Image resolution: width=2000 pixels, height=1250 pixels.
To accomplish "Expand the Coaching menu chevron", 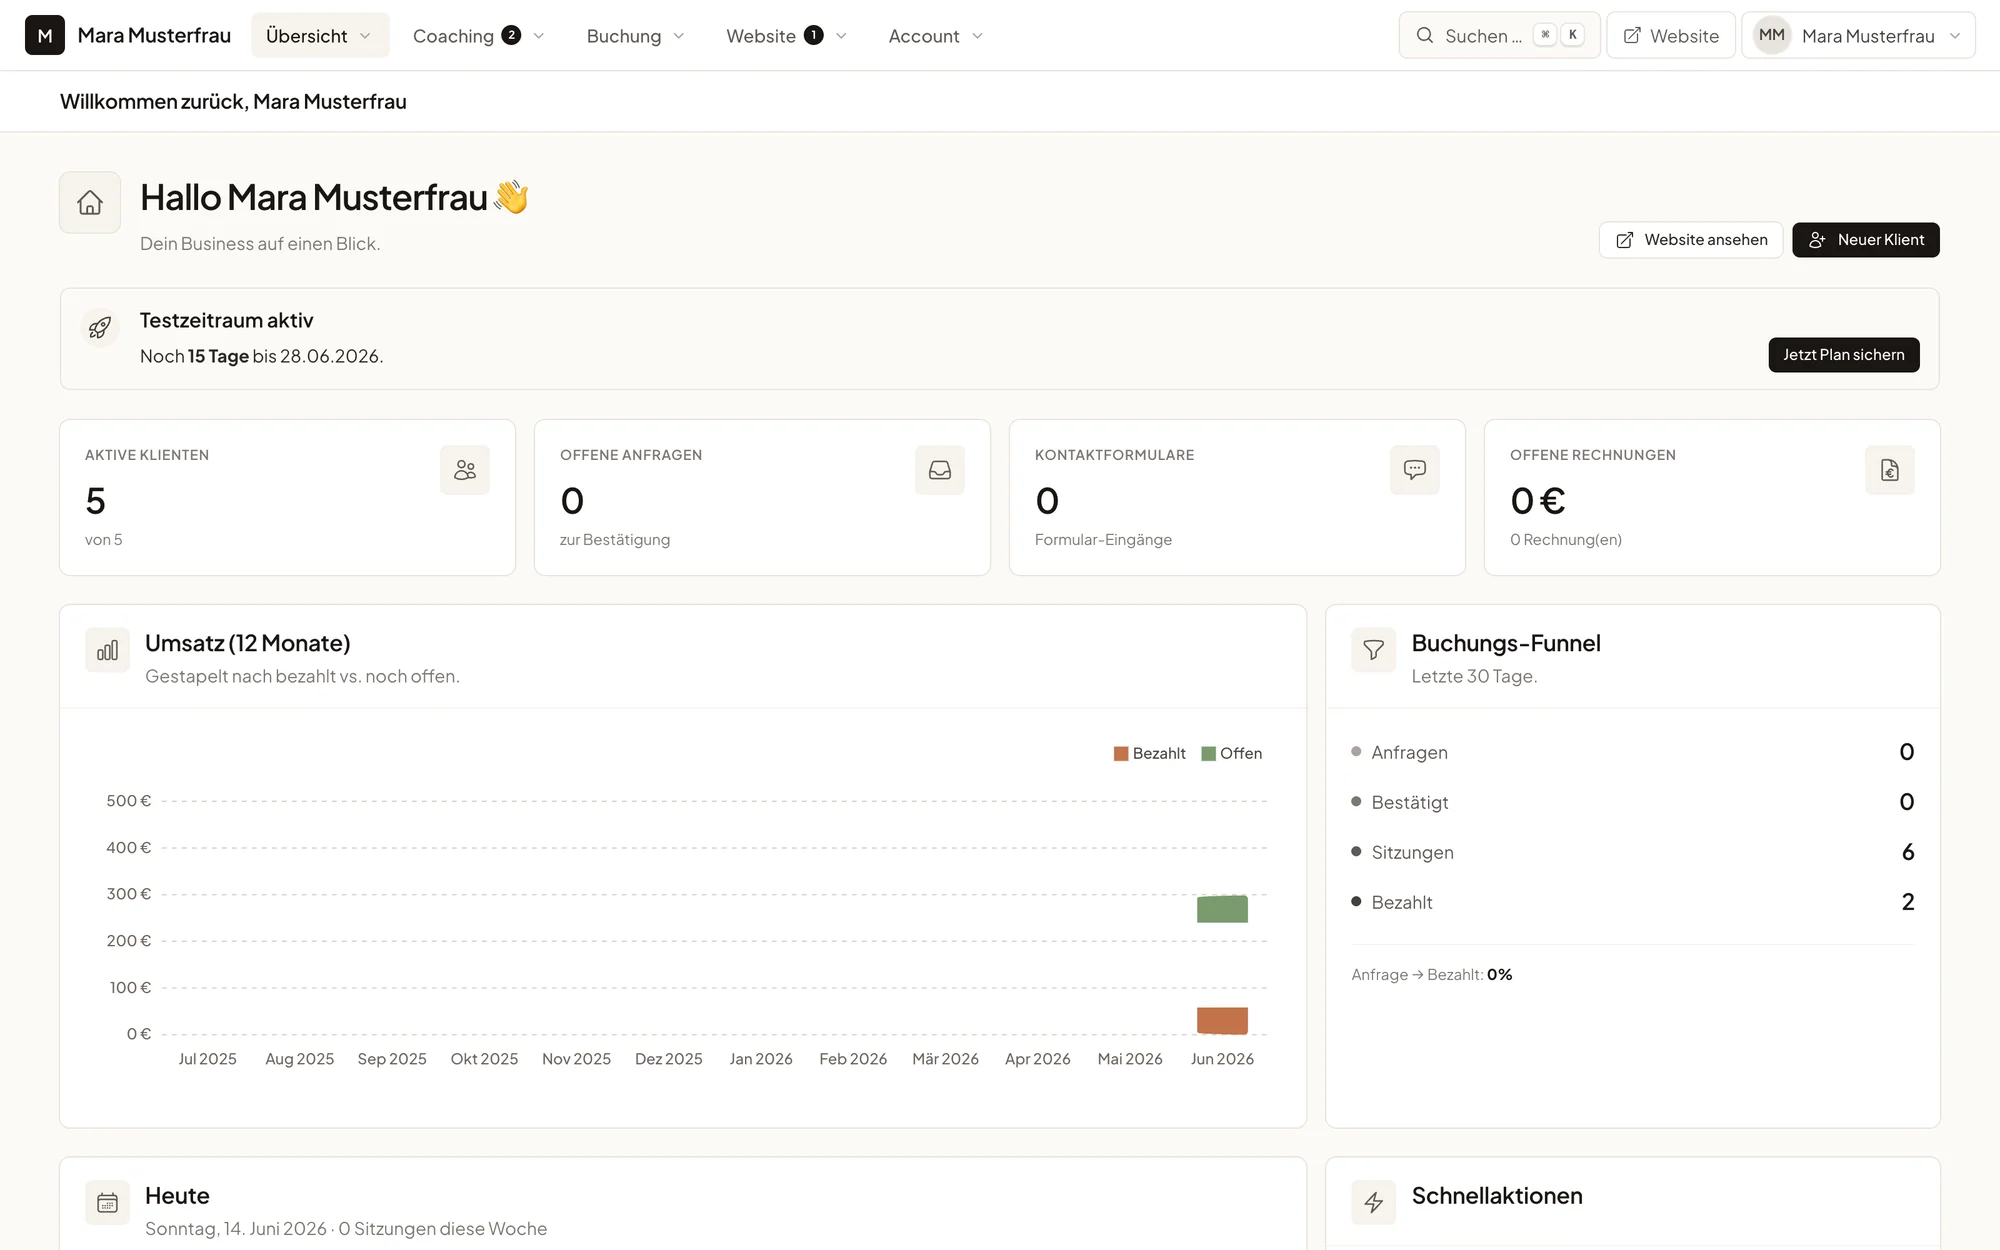I will [x=539, y=36].
